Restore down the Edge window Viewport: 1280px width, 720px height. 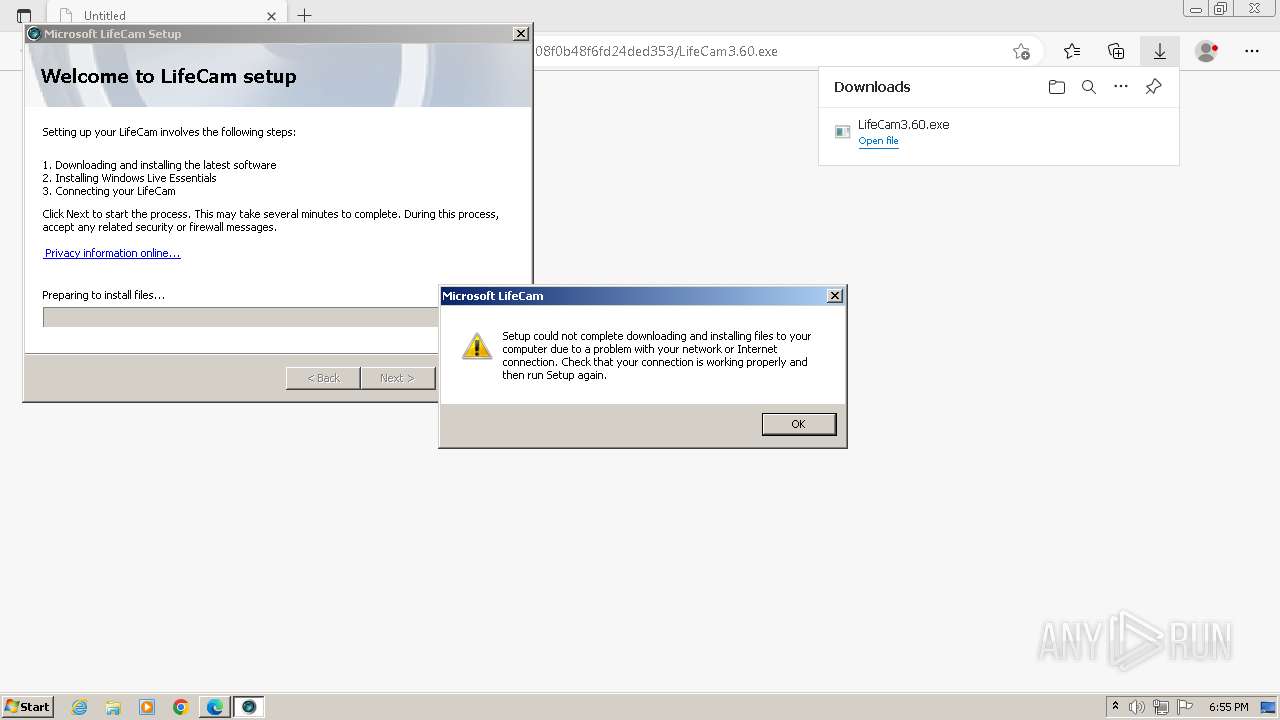[1221, 9]
